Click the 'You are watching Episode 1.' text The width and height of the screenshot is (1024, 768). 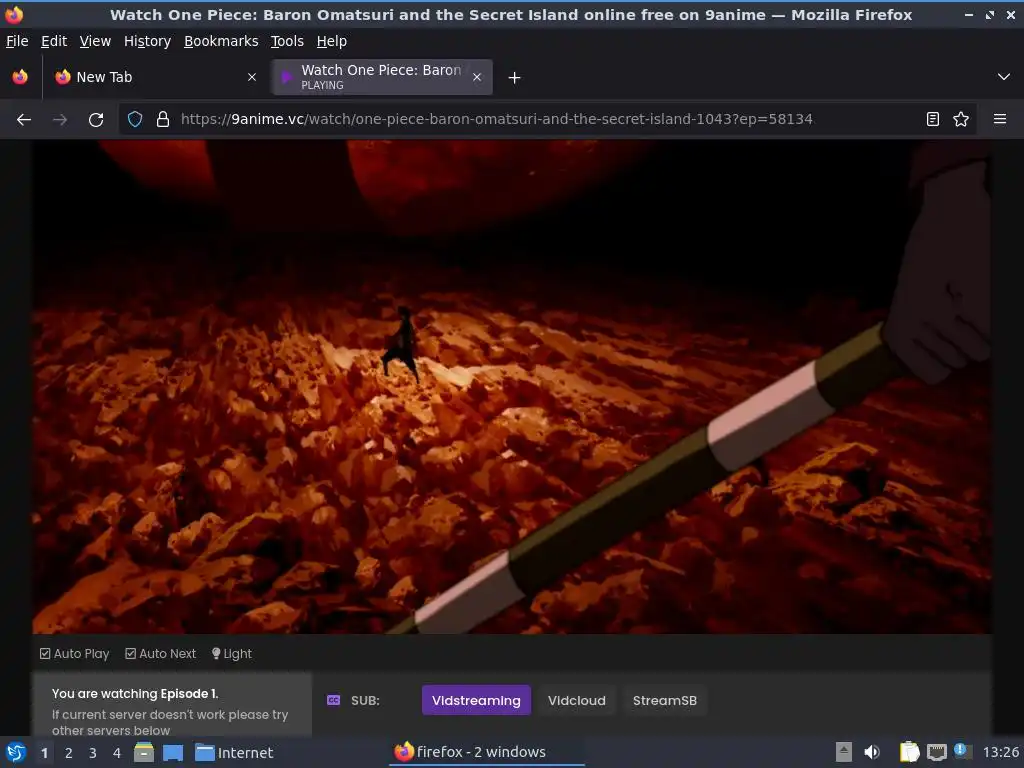point(135,694)
